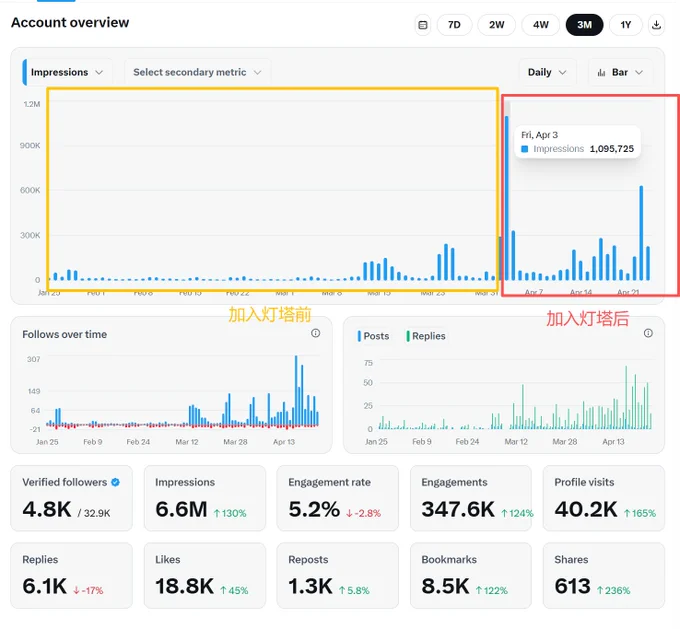
Task: Toggle the Replies legend series
Action: 426,336
